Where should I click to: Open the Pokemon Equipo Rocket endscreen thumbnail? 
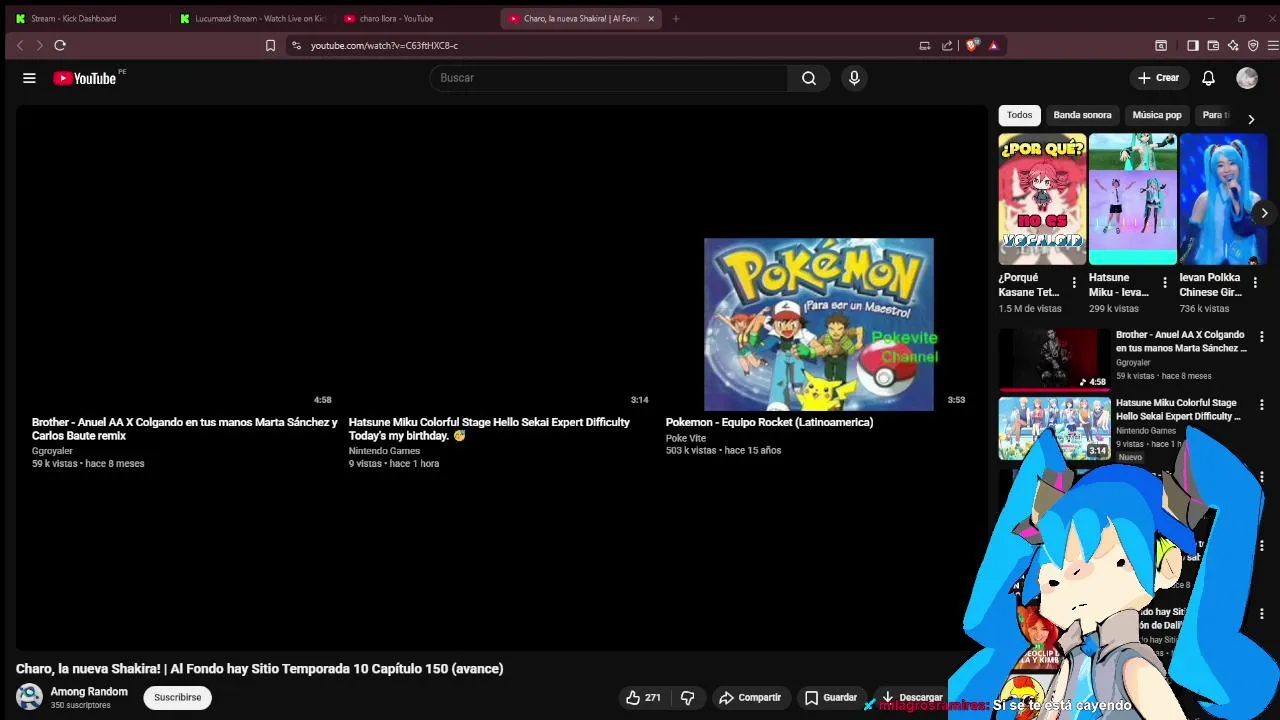click(x=819, y=324)
